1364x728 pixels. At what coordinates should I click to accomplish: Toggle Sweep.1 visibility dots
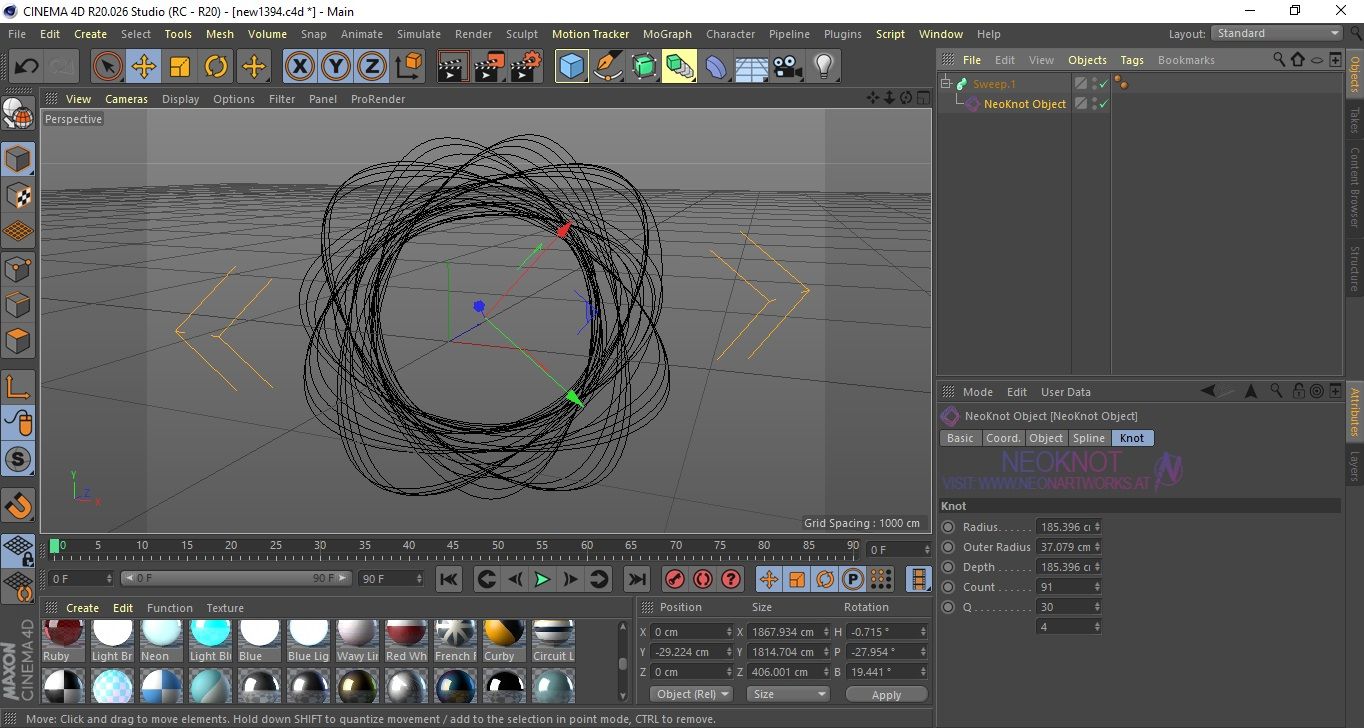(1094, 84)
